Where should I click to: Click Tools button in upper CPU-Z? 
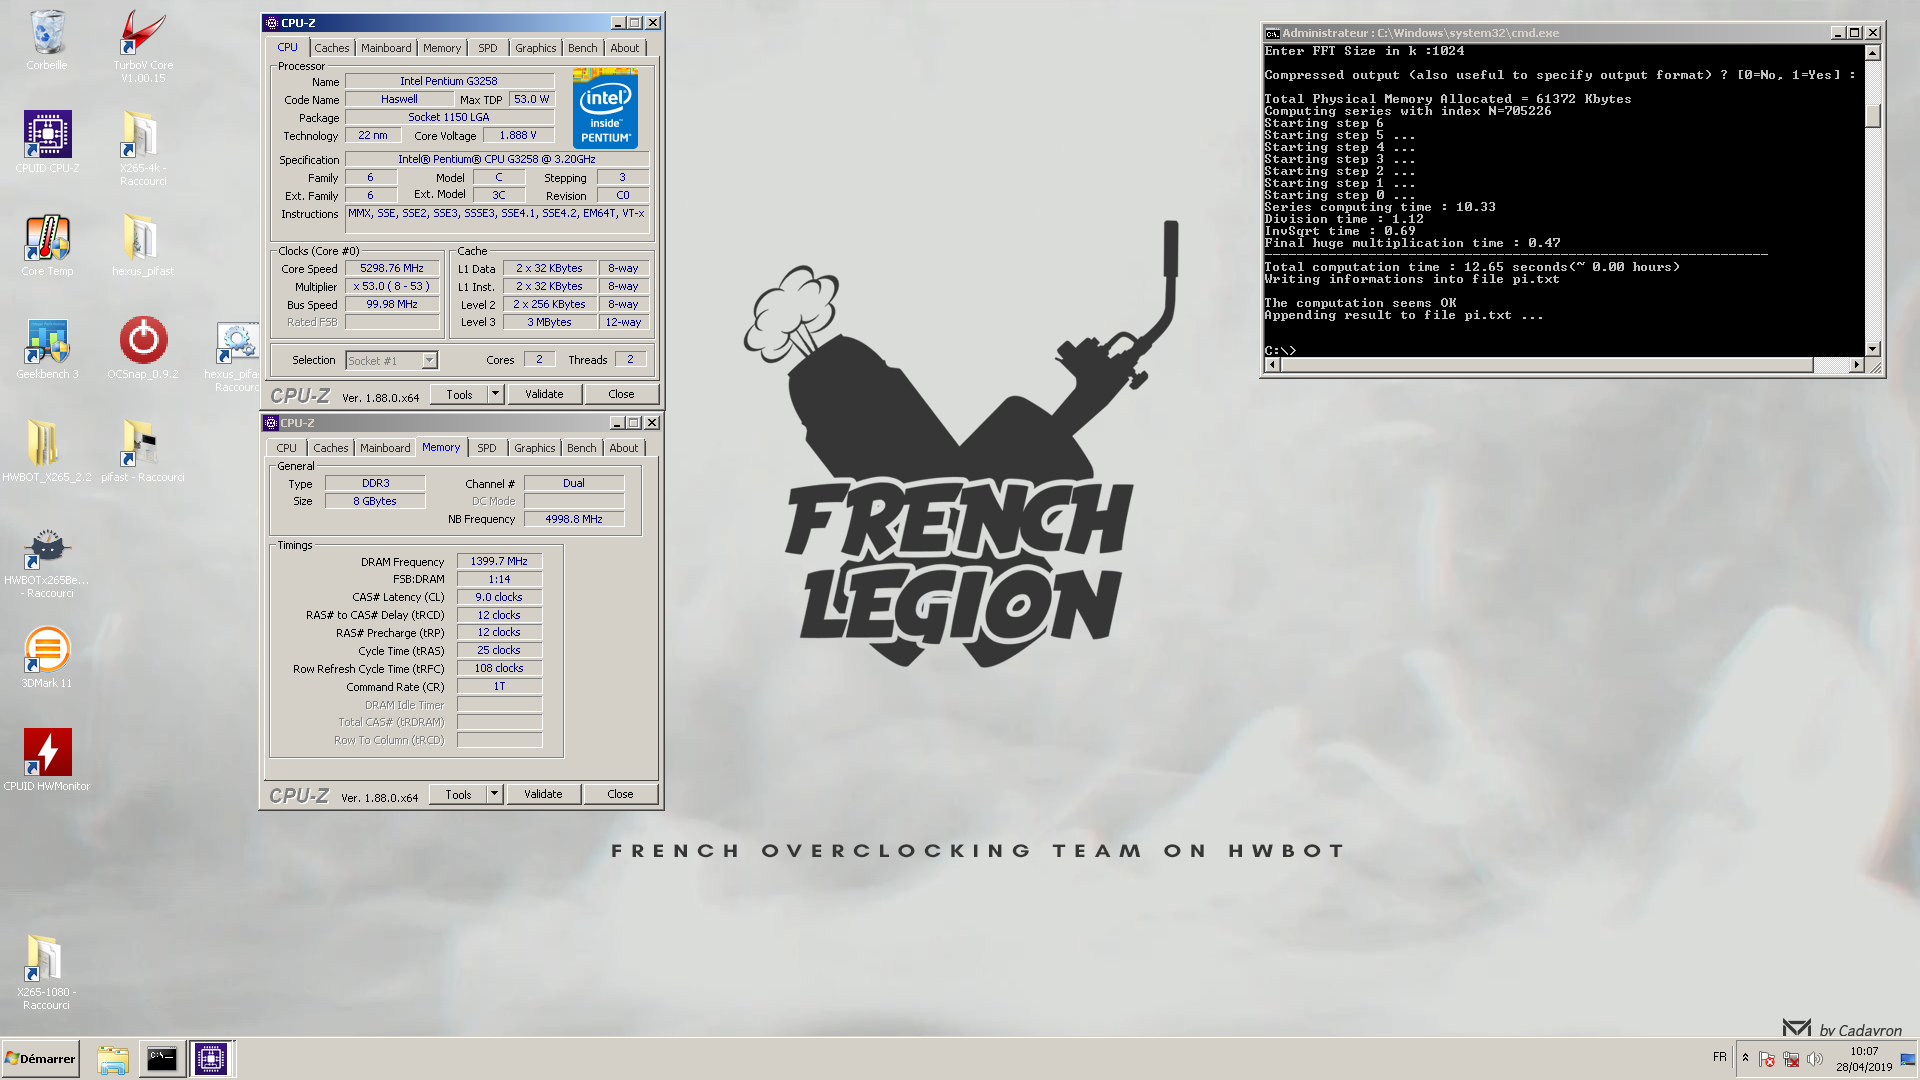459,395
